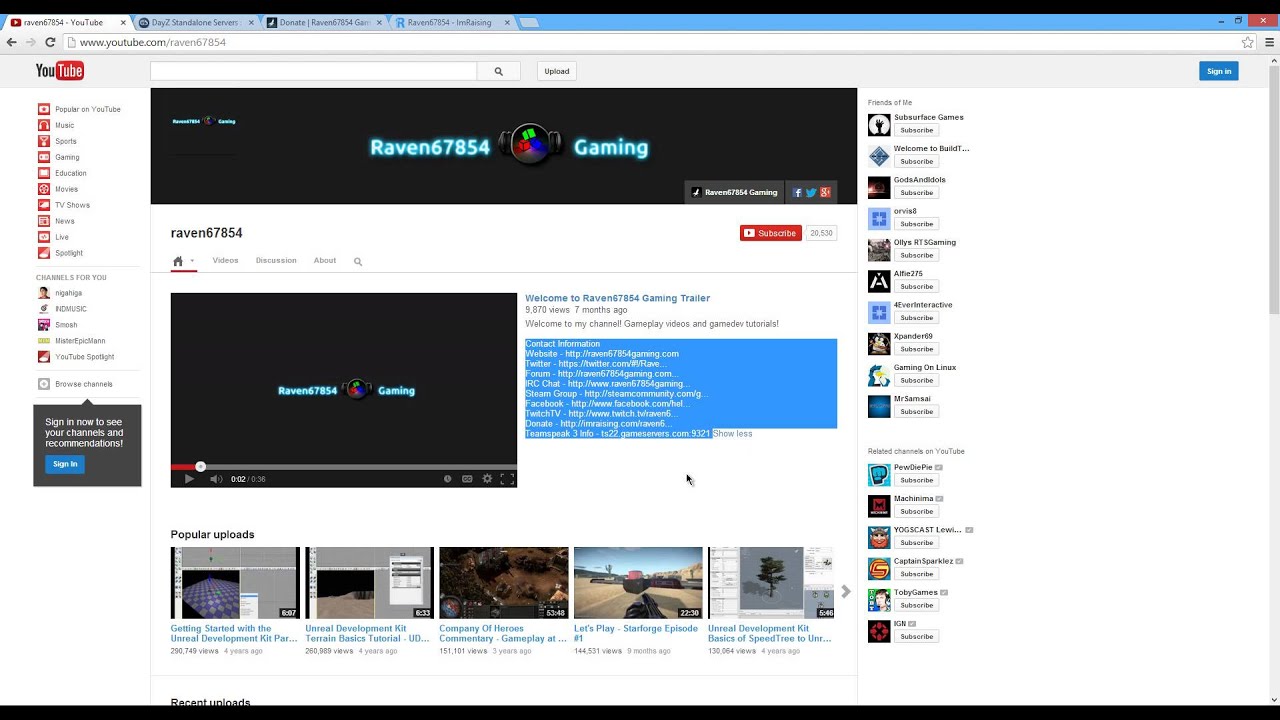The image size is (1280, 720).
Task: Open the Live guide icon
Action: point(44,237)
